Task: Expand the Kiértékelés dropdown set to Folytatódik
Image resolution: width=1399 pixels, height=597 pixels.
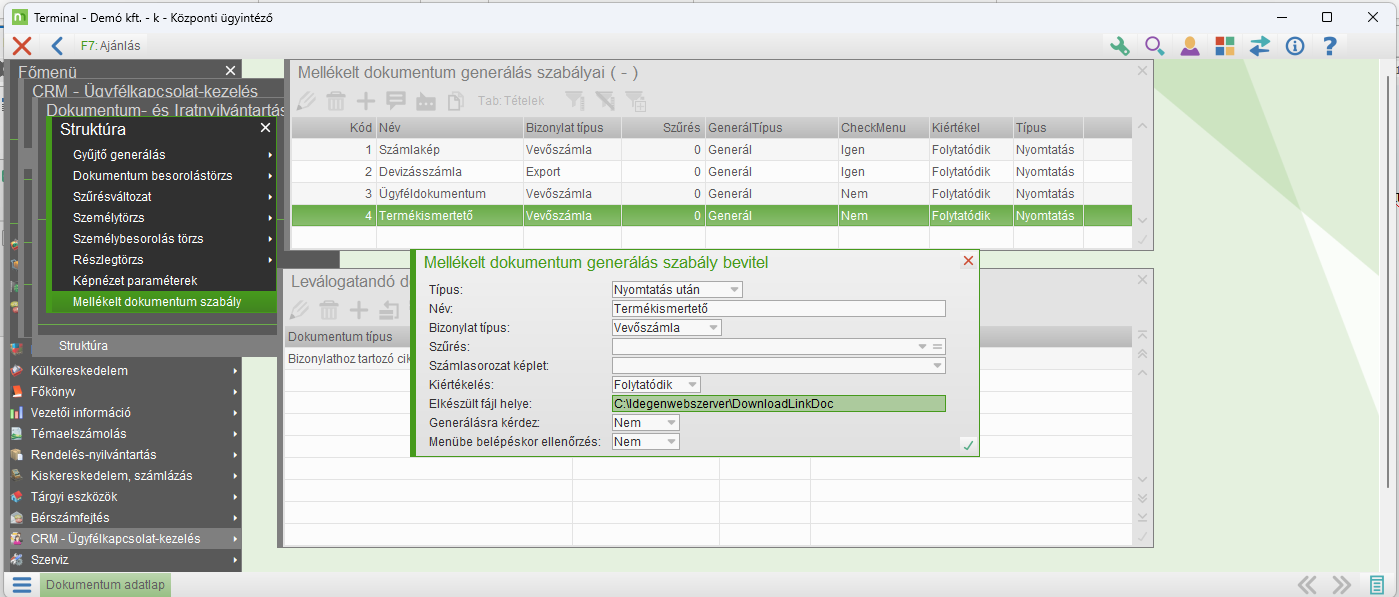Action: (693, 385)
